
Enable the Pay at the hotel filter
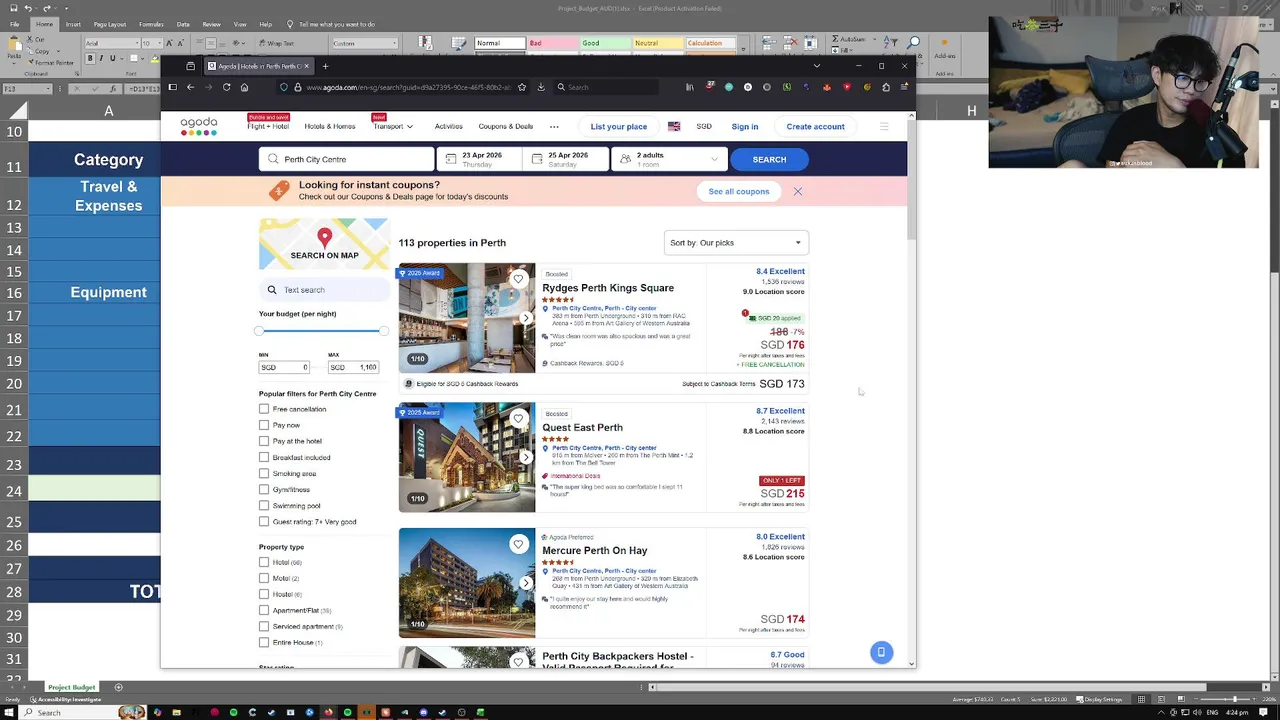point(264,441)
